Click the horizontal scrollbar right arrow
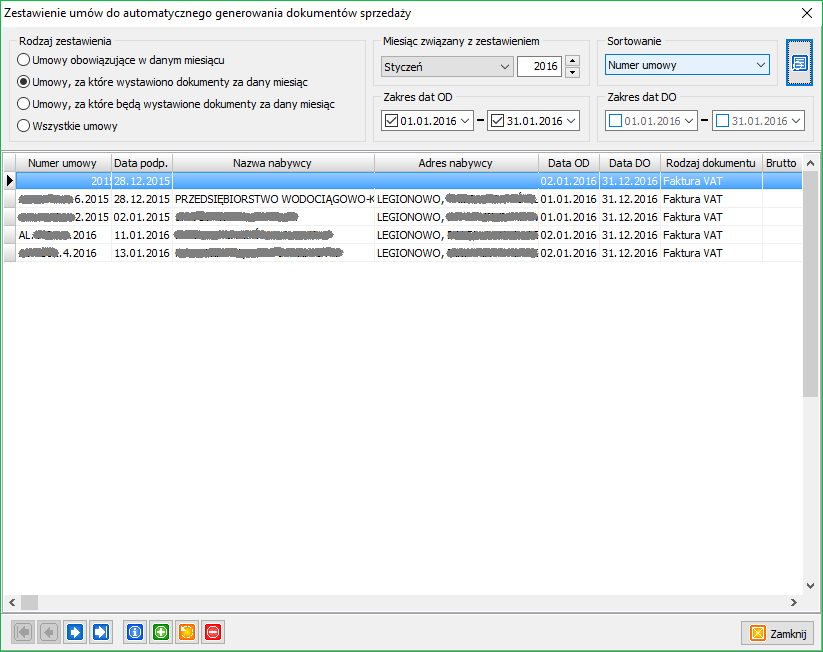 click(x=793, y=603)
